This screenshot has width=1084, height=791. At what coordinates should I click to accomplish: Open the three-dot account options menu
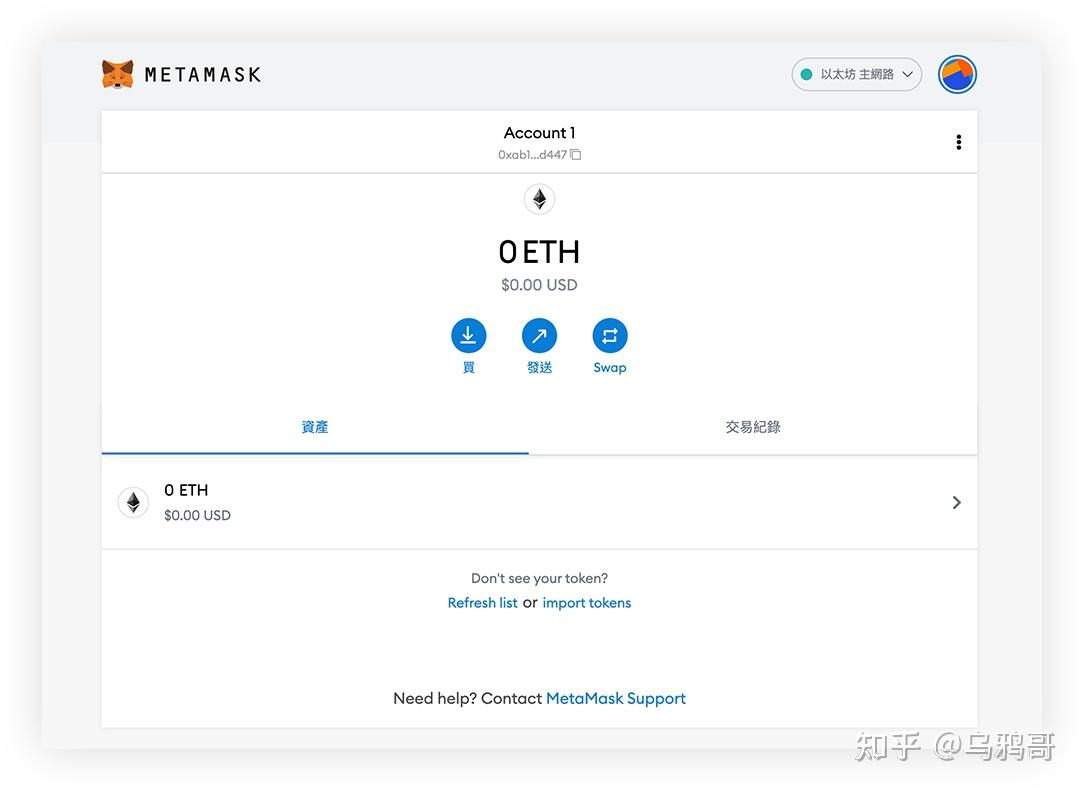pyautogui.click(x=959, y=141)
